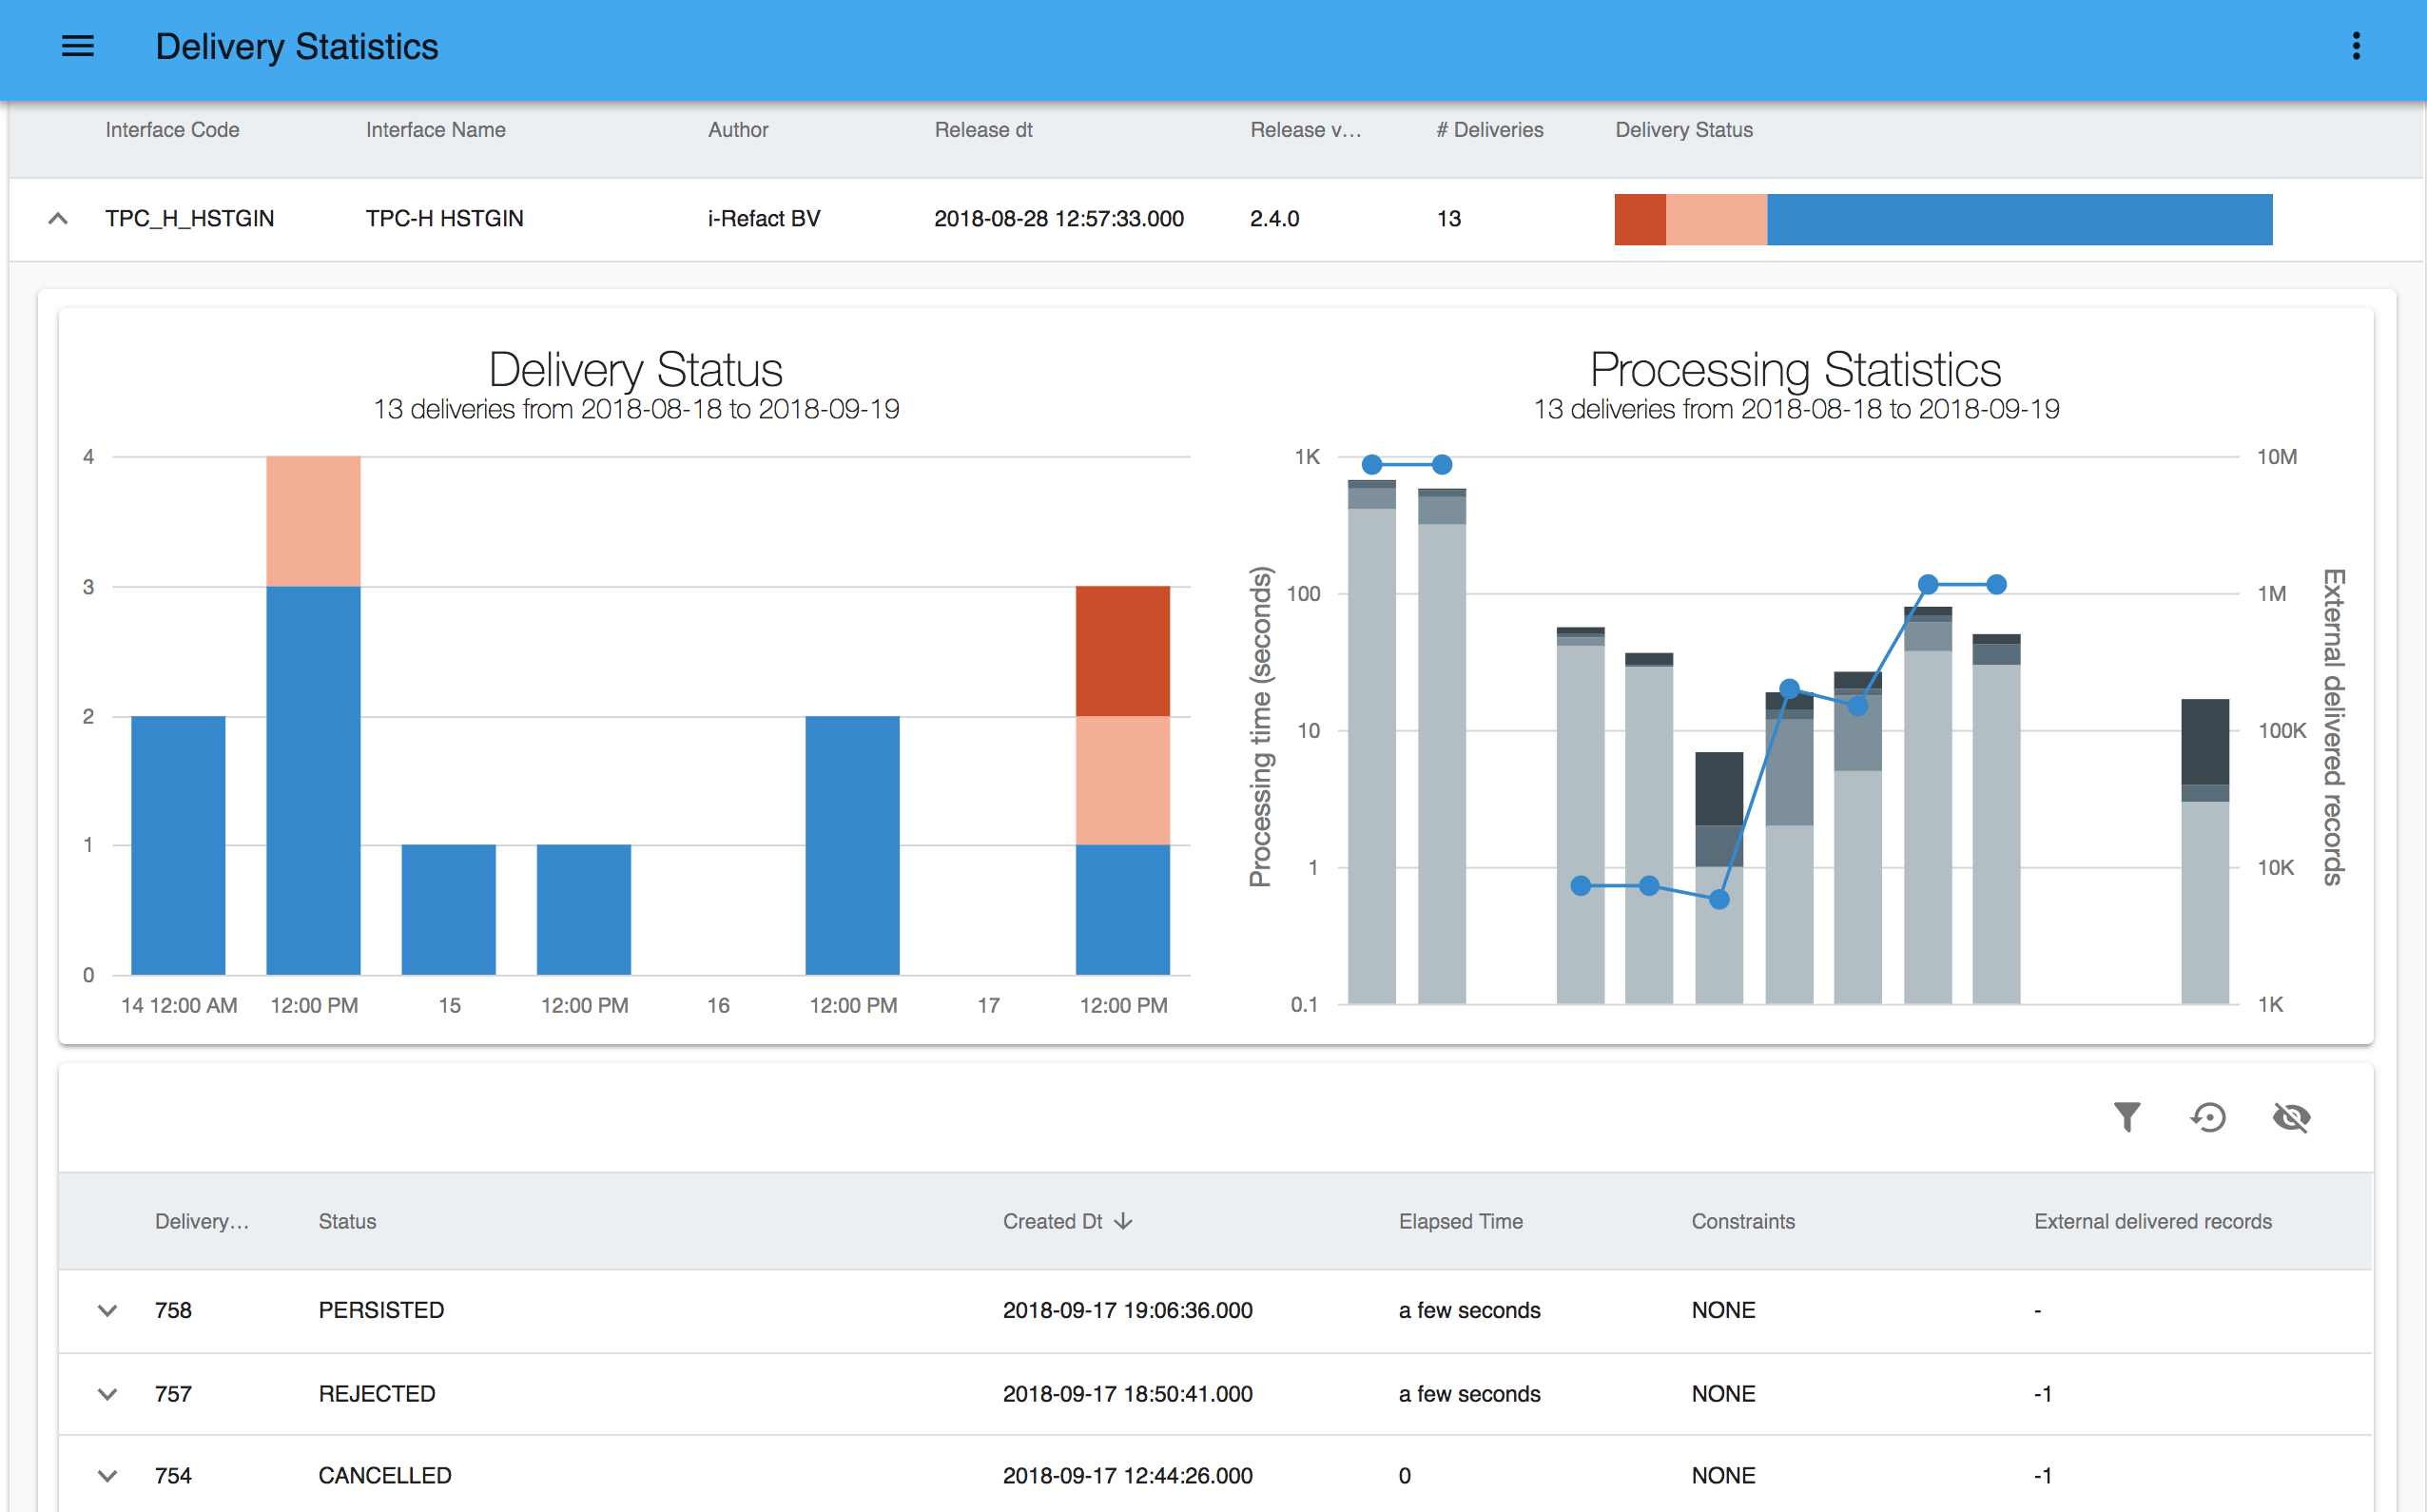
Task: Click the release date 2018-08-28 12:57:33.000
Action: point(1058,218)
